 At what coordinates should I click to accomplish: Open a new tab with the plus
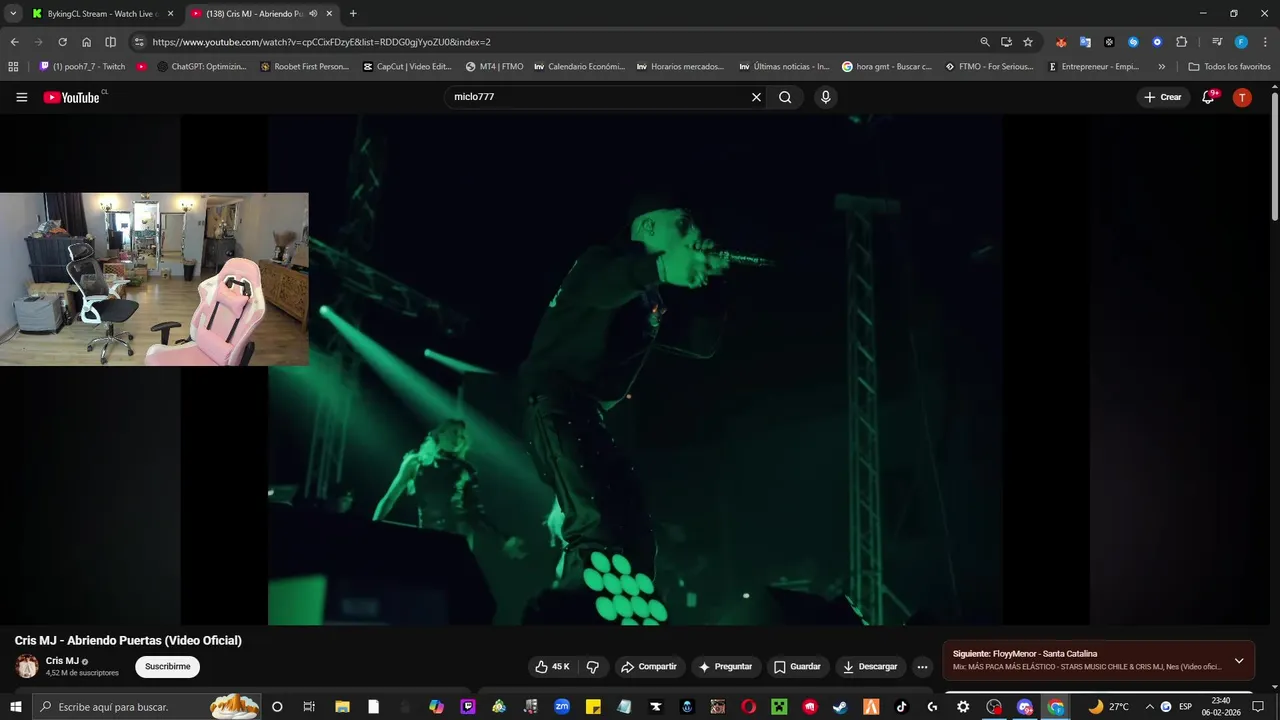point(353,14)
